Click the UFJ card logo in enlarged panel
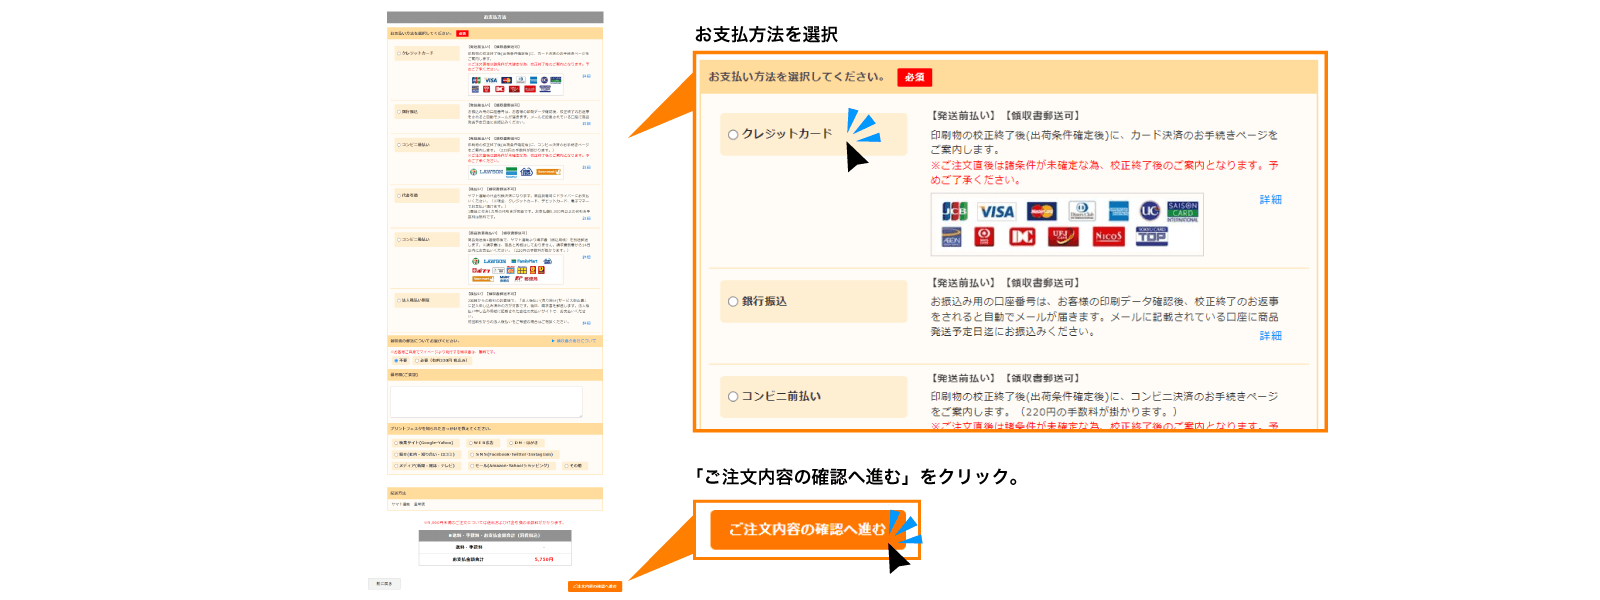The height and width of the screenshot is (600, 1600). [x=1063, y=237]
